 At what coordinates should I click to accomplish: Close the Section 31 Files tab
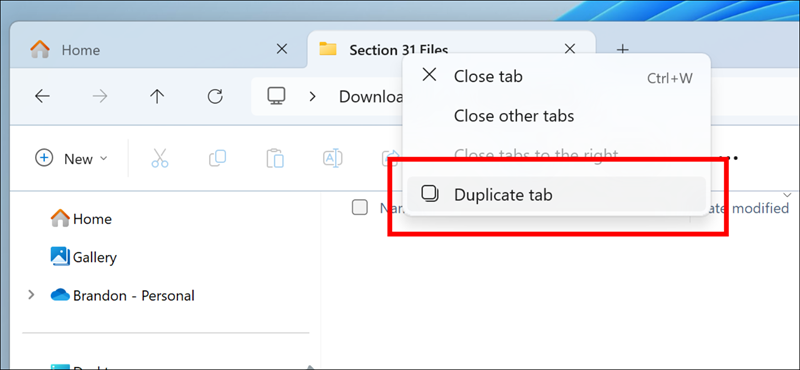570,49
